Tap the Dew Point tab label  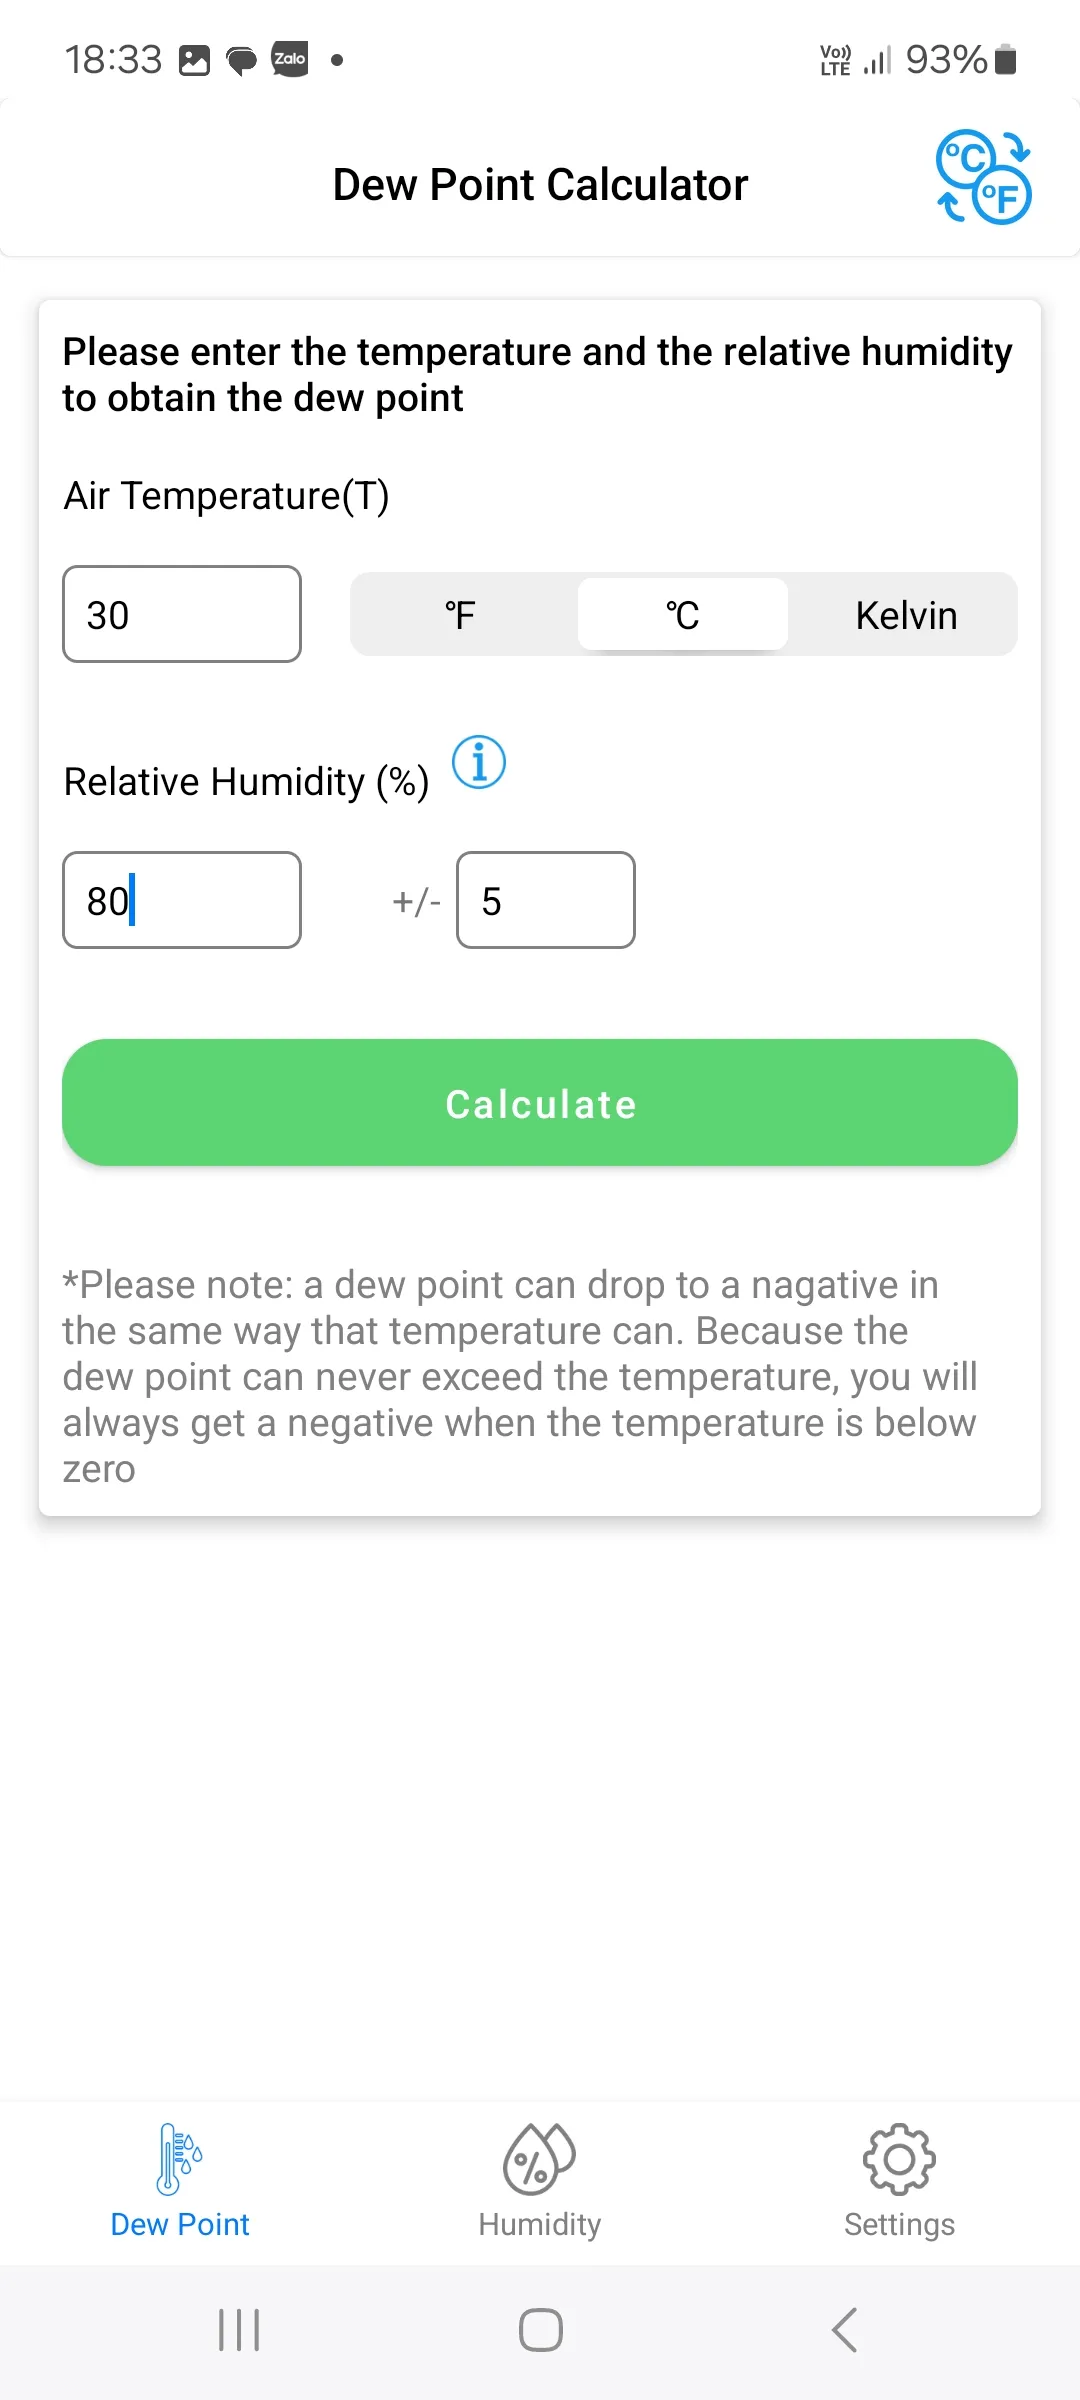point(180,2224)
